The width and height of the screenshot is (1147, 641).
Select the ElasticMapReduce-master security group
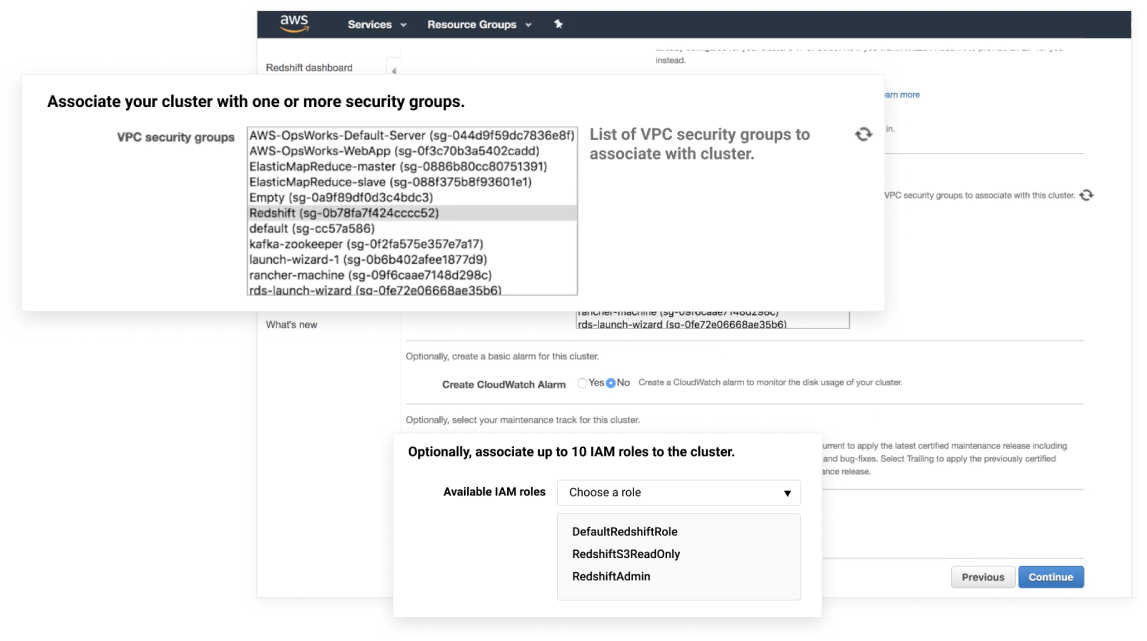click(398, 166)
